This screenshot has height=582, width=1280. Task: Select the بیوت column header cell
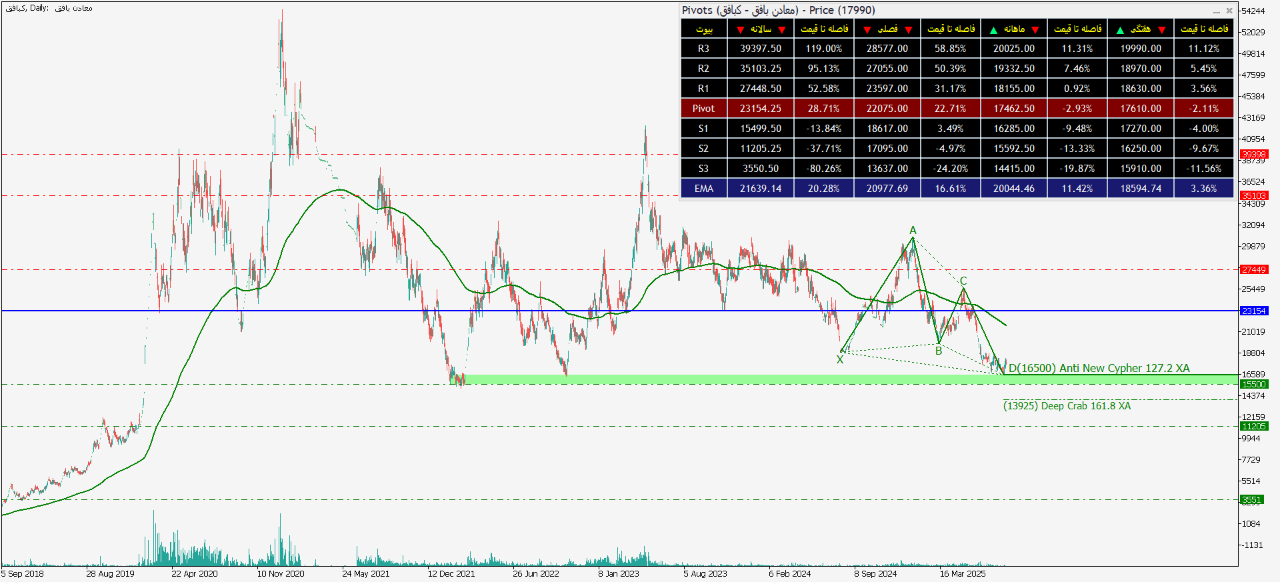[x=704, y=30]
